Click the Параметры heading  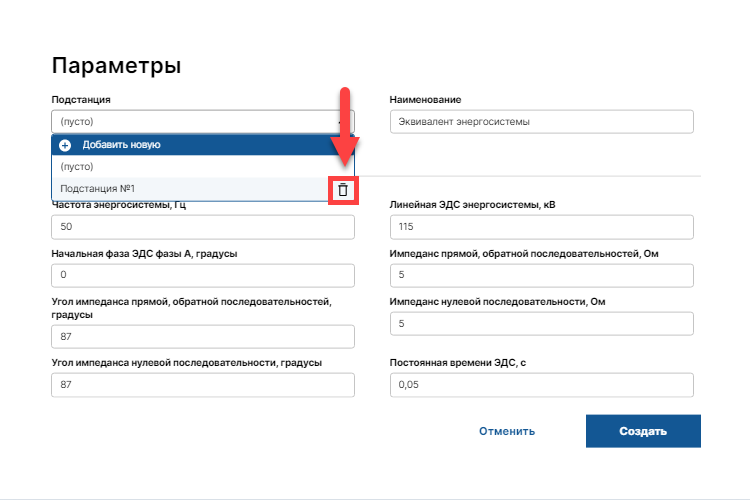tap(116, 67)
